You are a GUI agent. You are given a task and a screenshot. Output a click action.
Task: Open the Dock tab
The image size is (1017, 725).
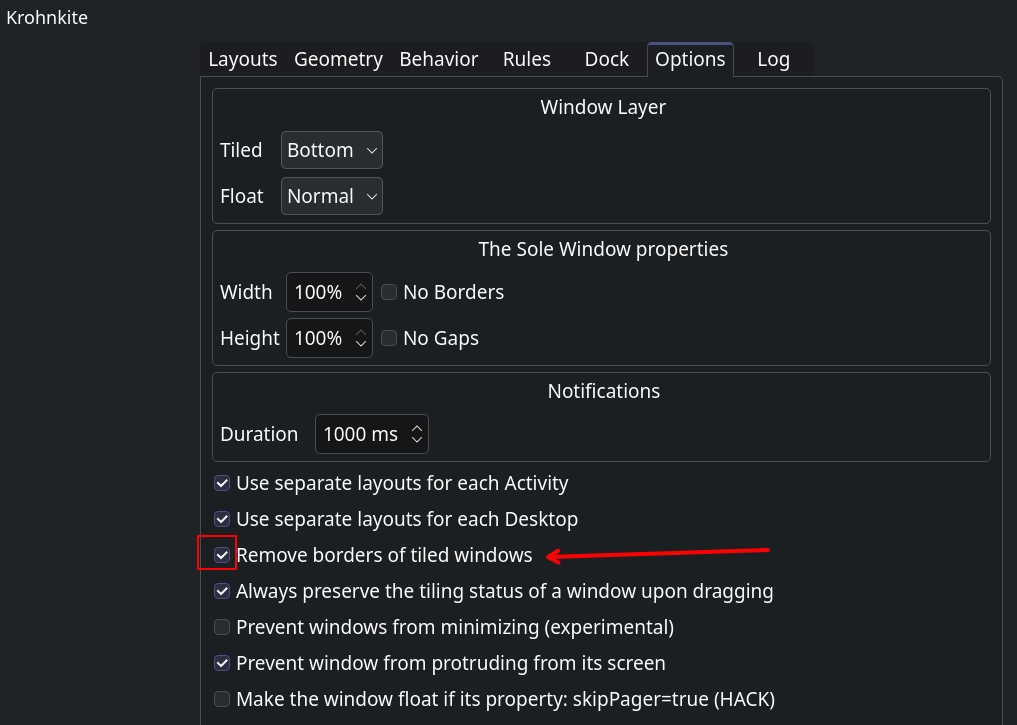click(606, 60)
